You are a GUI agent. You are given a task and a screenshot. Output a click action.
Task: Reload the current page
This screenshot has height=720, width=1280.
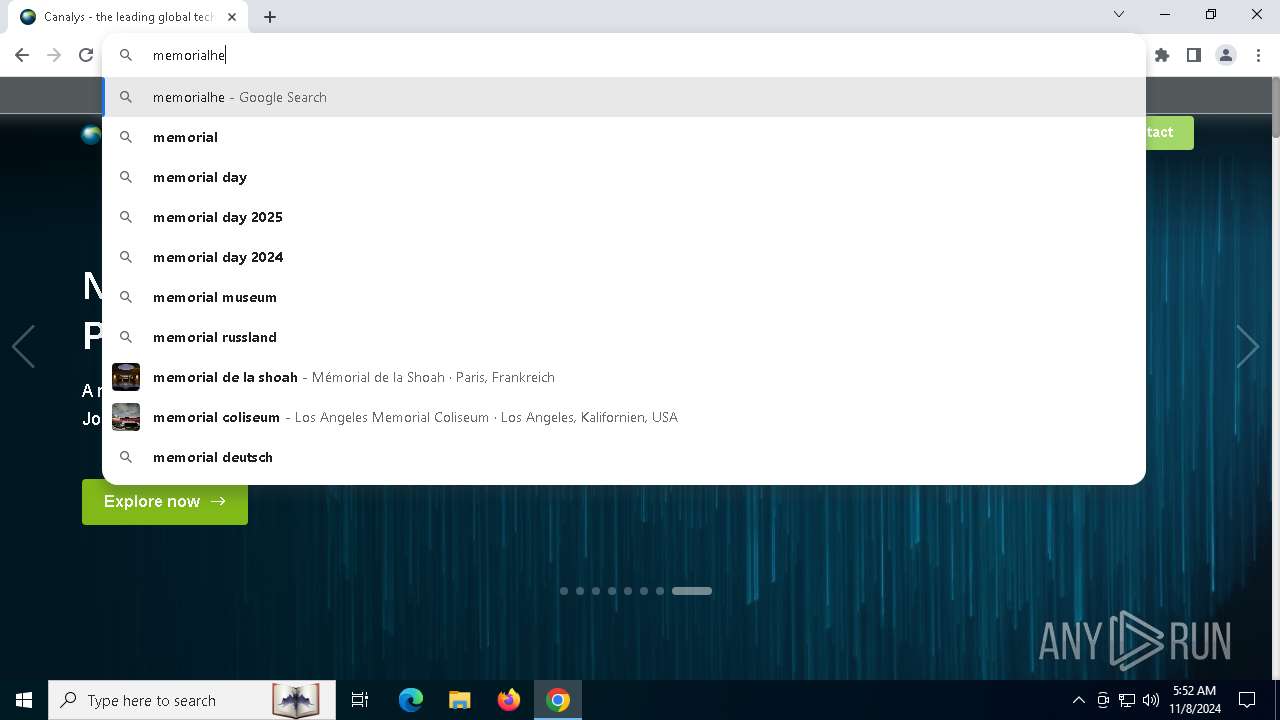tap(86, 55)
